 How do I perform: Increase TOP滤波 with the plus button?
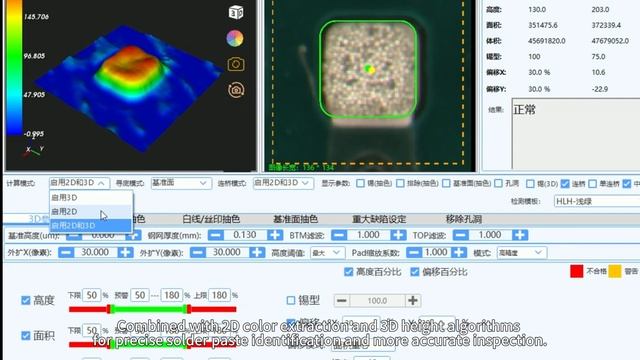coord(520,235)
